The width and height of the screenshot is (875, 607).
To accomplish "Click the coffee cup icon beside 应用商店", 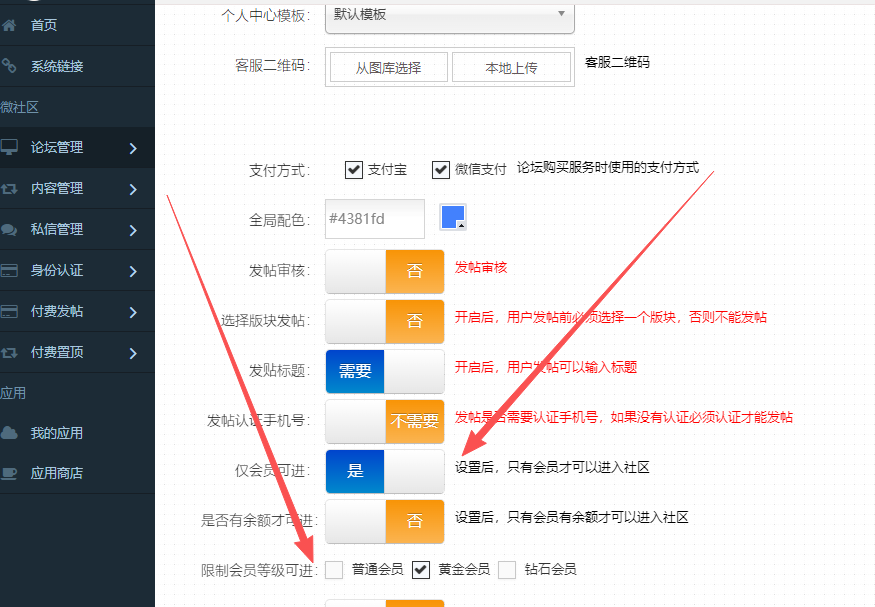I will pos(10,473).
